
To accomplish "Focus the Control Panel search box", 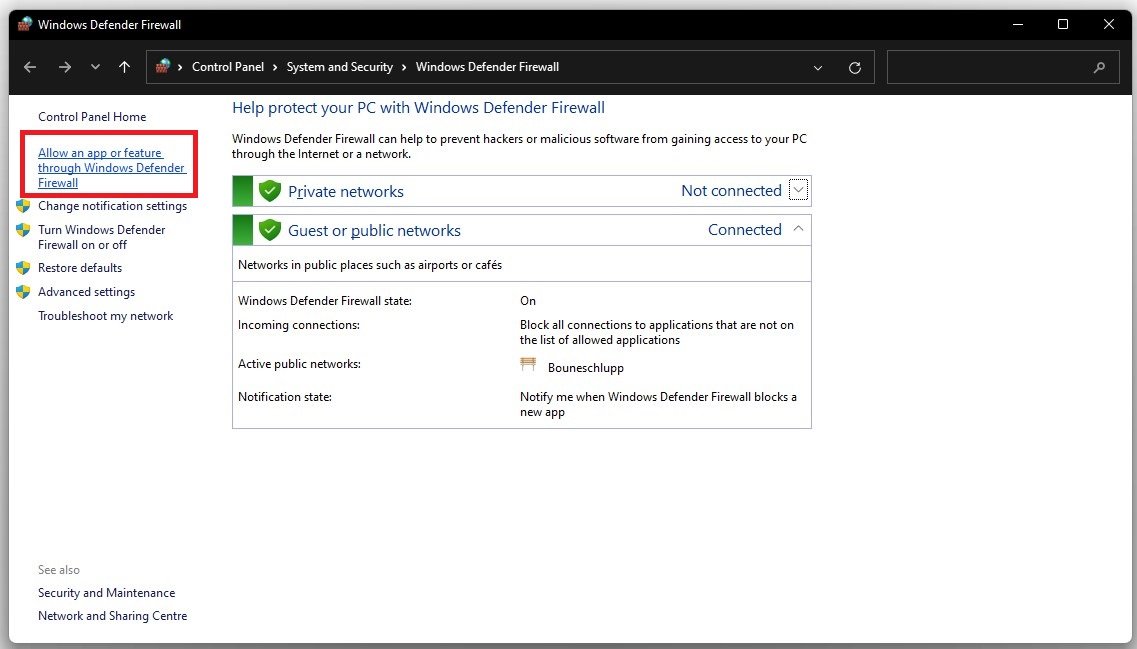I will [x=1003, y=67].
